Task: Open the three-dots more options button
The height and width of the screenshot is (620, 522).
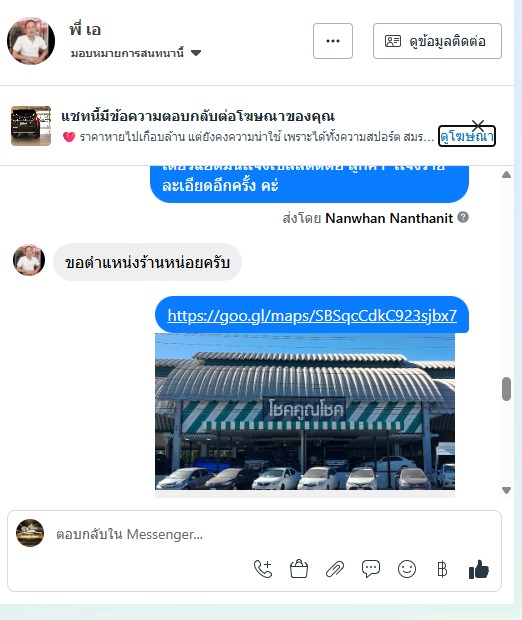Action: [x=333, y=41]
